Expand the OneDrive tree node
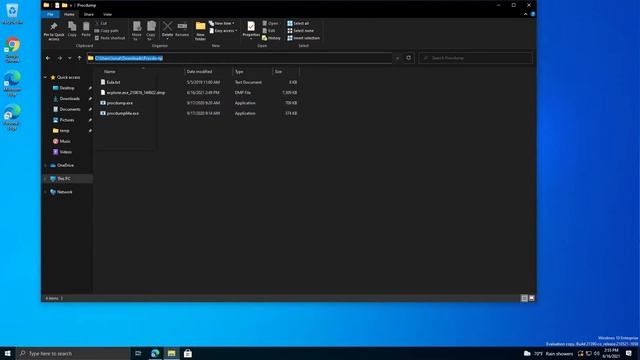This screenshot has height=360, width=640. (45, 165)
